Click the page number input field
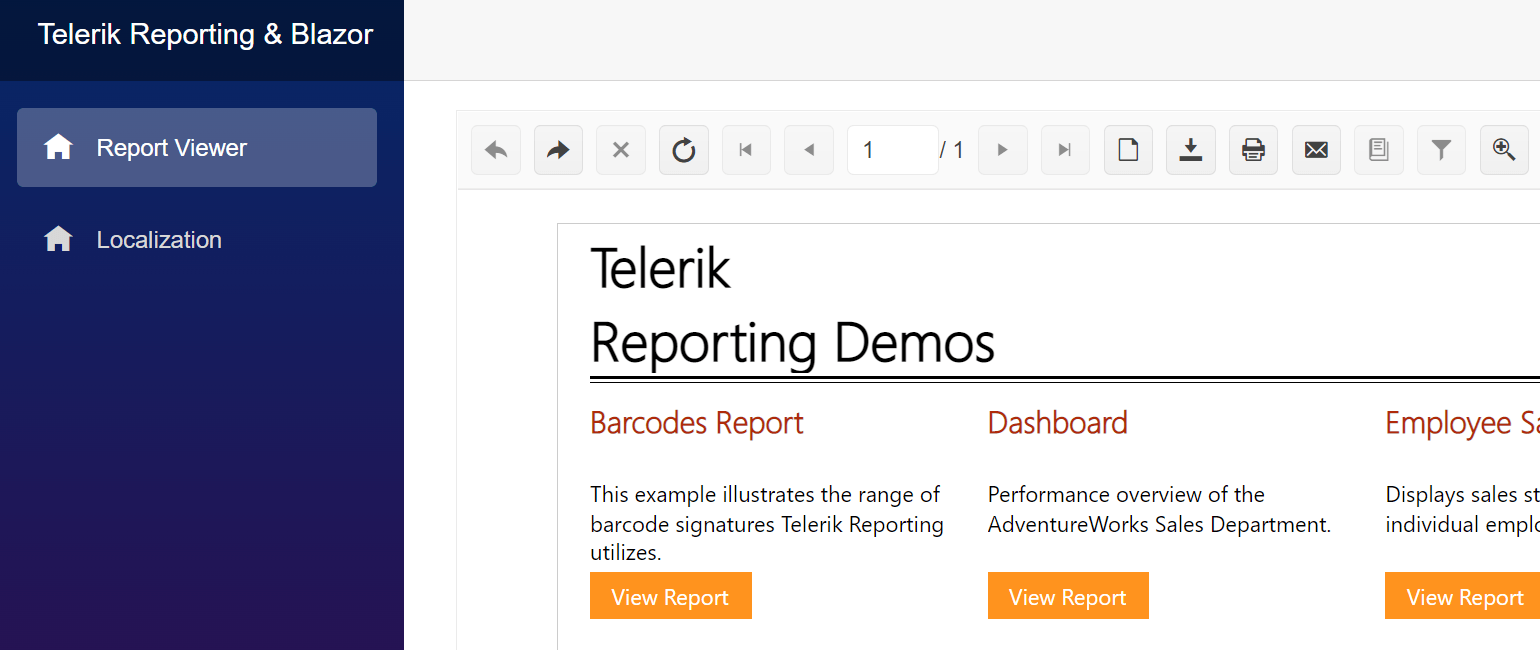This screenshot has height=650, width=1540. 892,150
